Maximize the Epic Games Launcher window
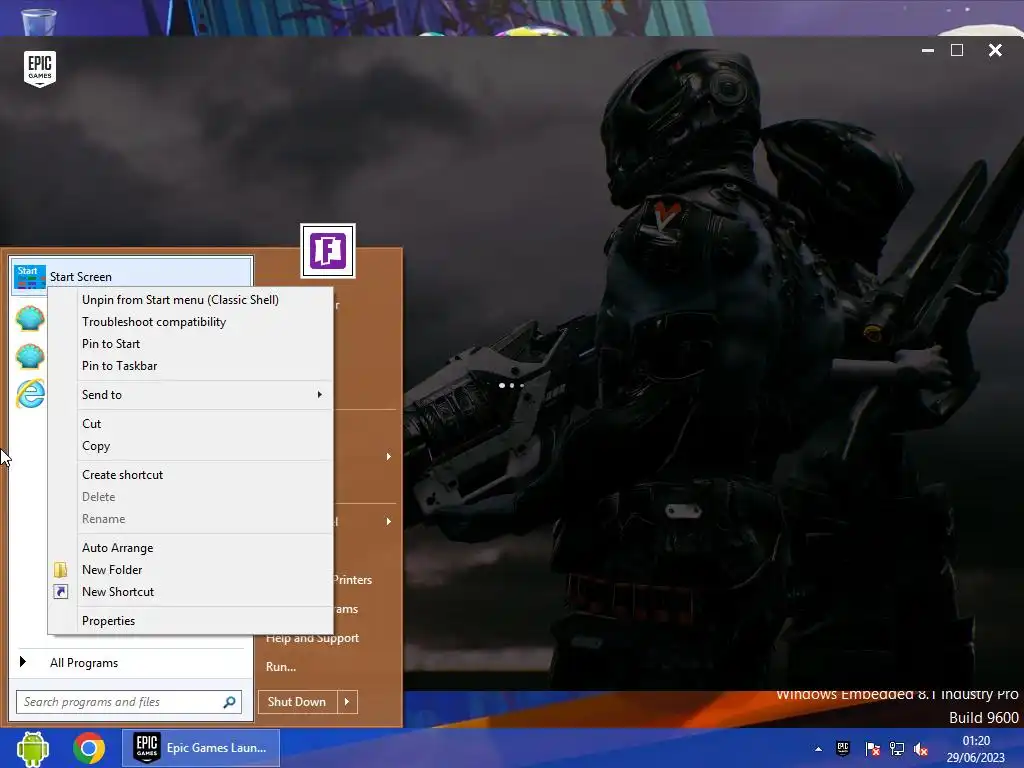Image resolution: width=1024 pixels, height=768 pixels. click(x=957, y=50)
